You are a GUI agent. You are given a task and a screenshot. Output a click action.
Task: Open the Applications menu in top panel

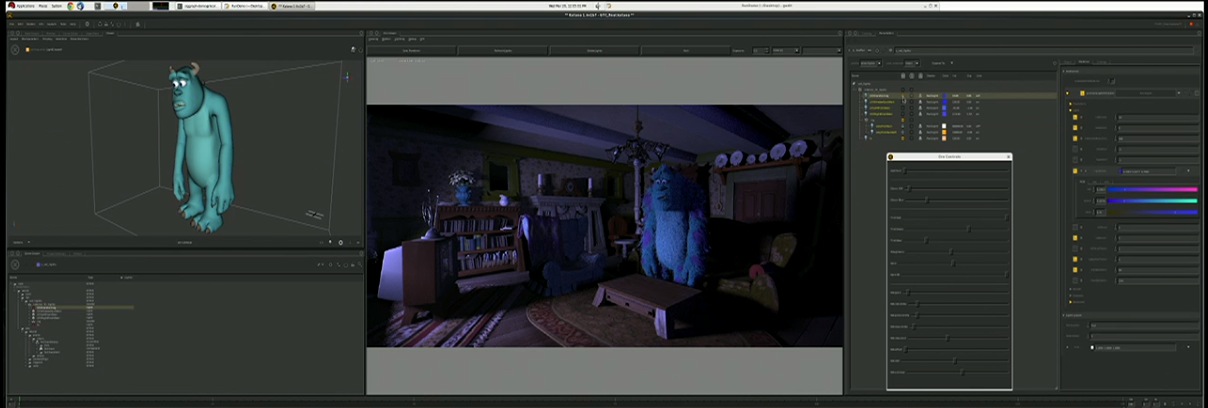click(x=24, y=6)
